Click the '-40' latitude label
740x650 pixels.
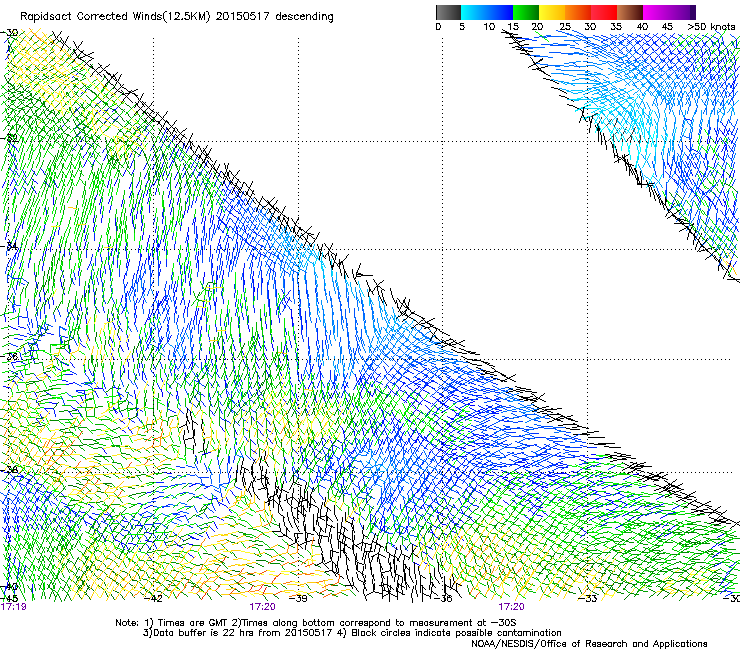pos(10,587)
